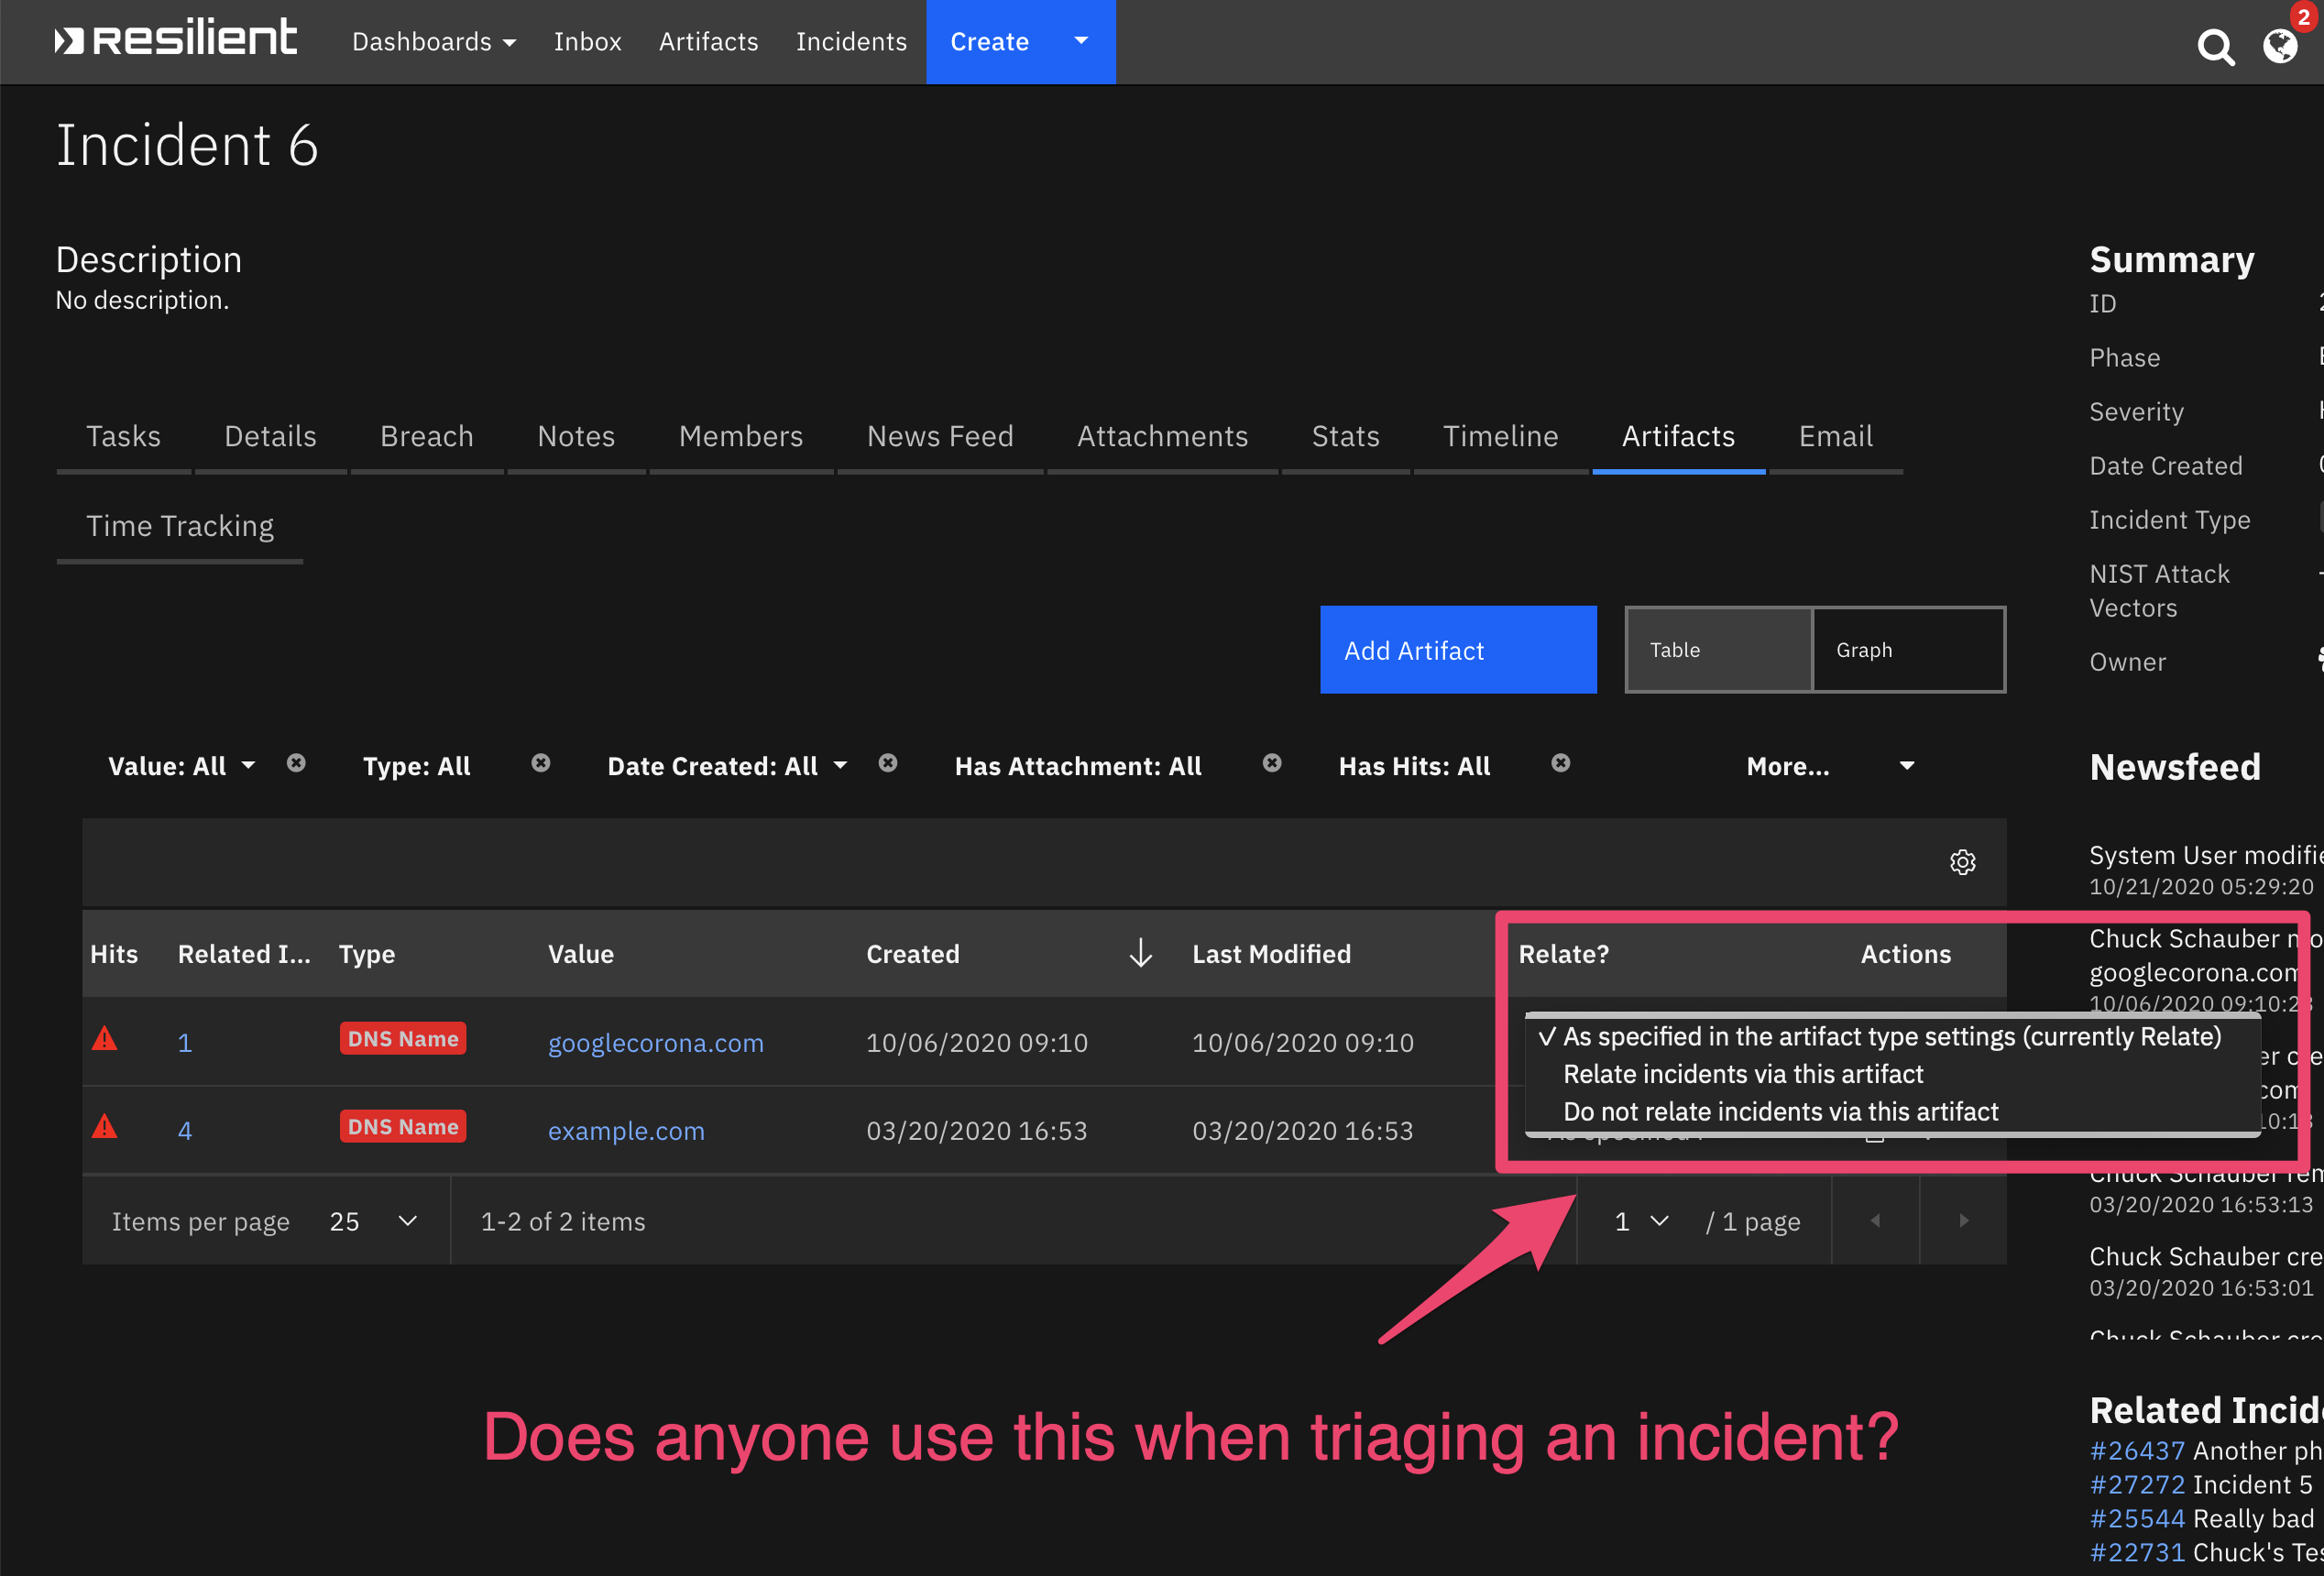This screenshot has width=2324, height=1576.
Task: Expand the More... filters dropdown
Action: click(1830, 766)
